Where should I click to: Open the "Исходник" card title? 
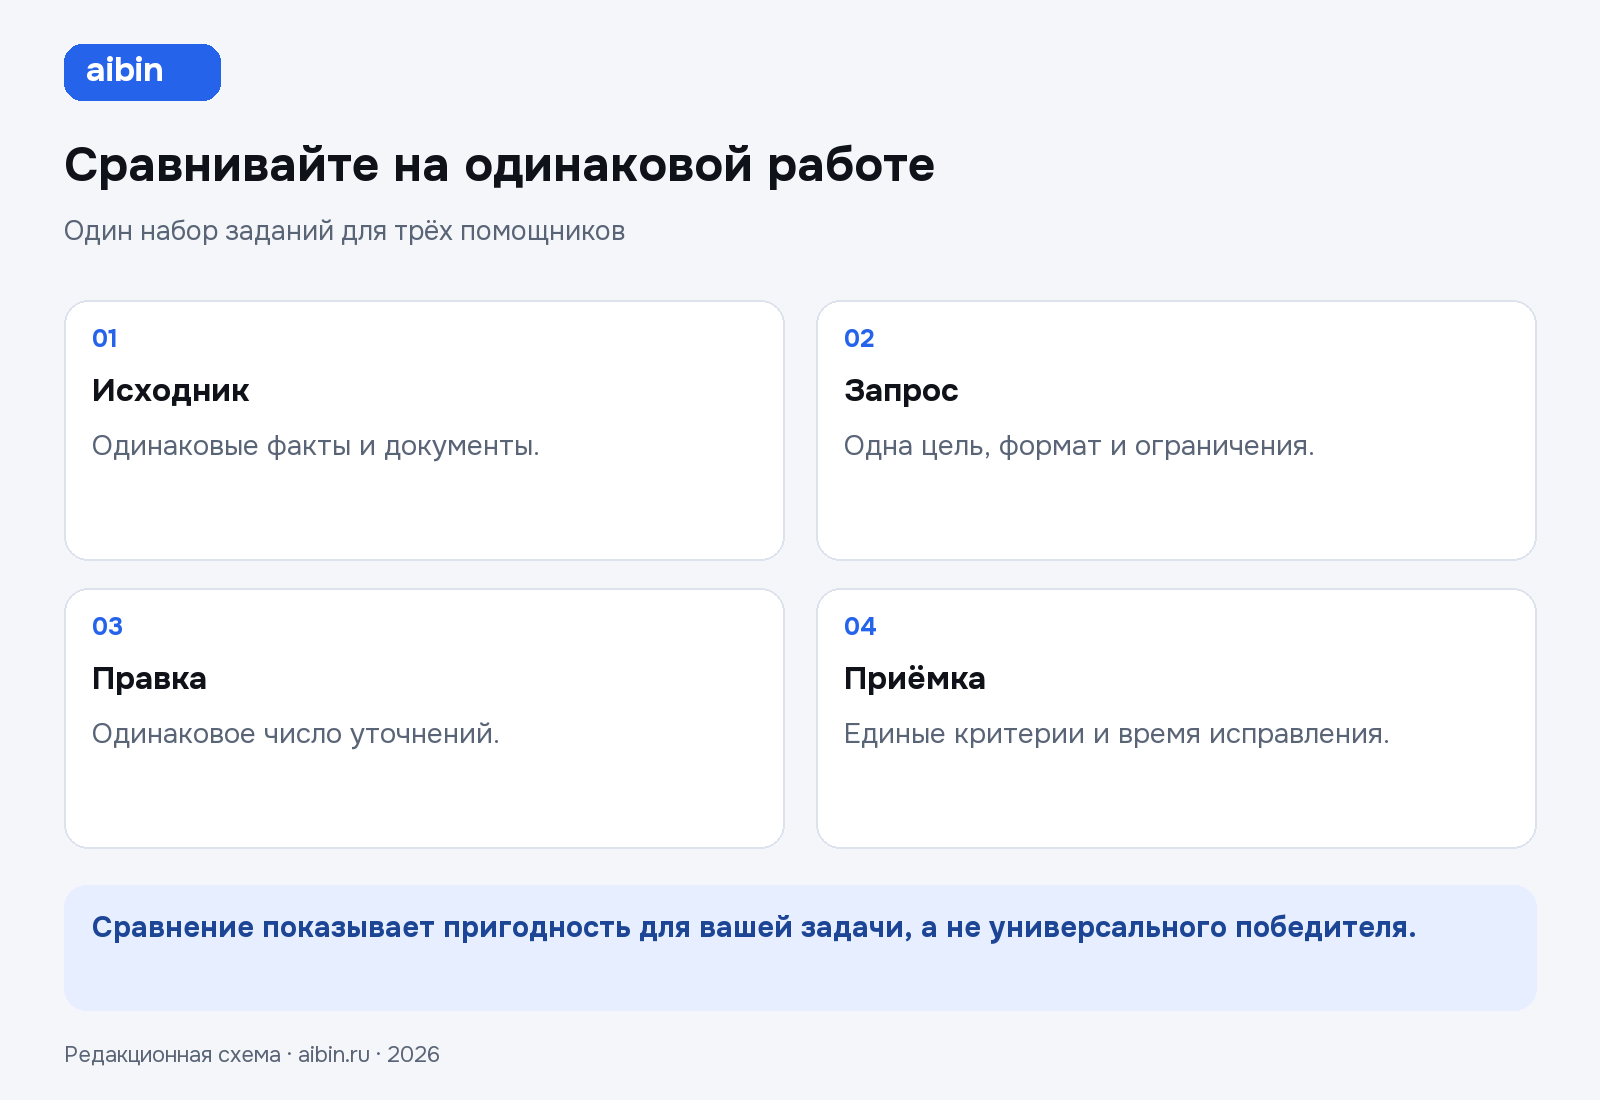click(x=170, y=390)
